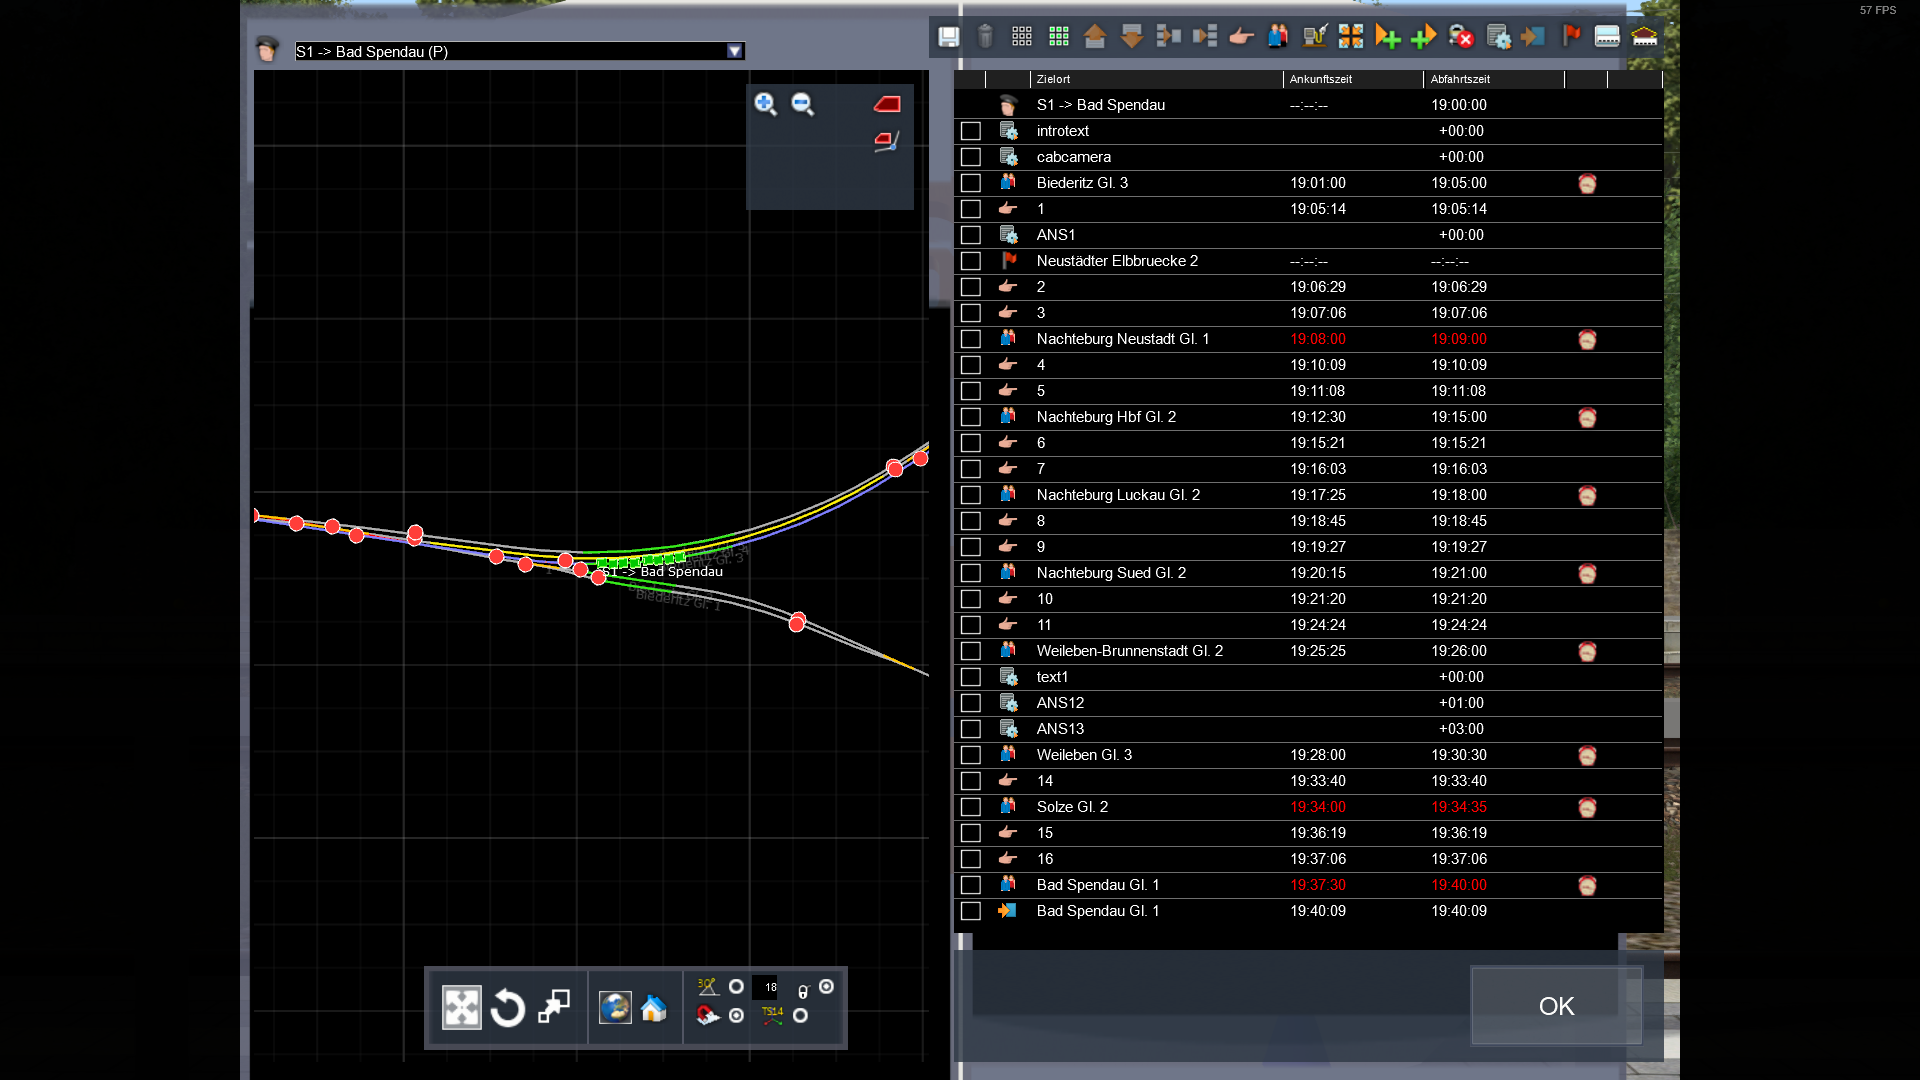
Task: Toggle the snap magnet radio button
Action: [737, 1016]
